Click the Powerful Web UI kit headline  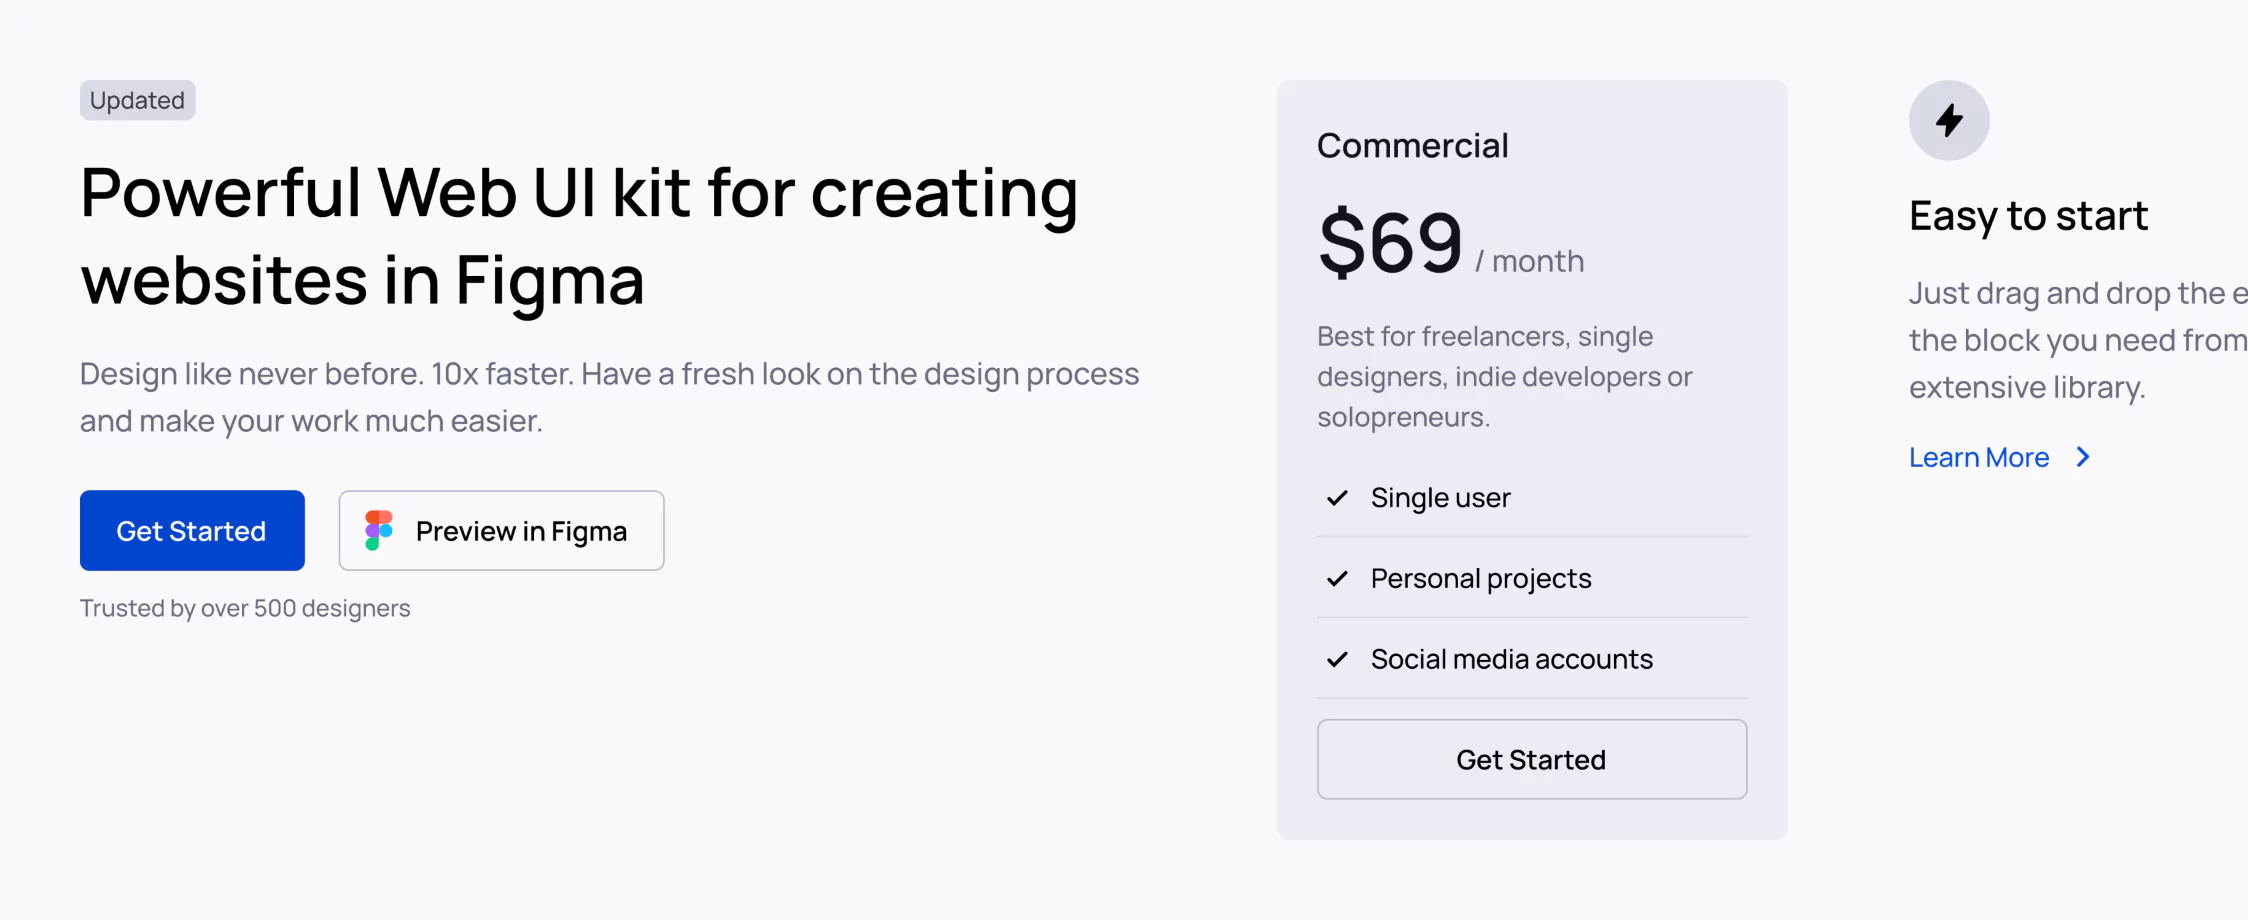click(579, 236)
